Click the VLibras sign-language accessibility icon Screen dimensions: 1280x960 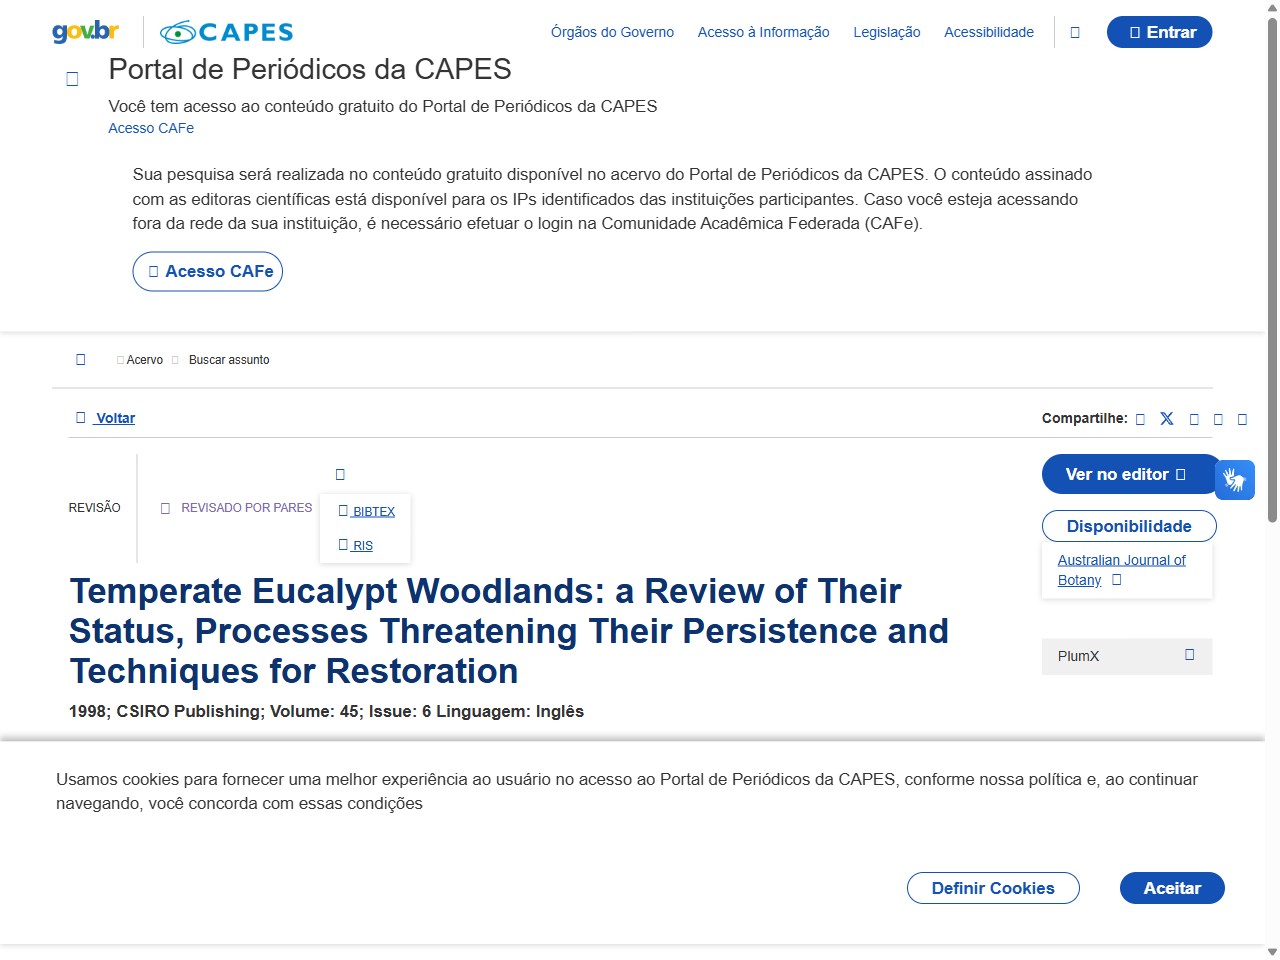click(x=1235, y=480)
